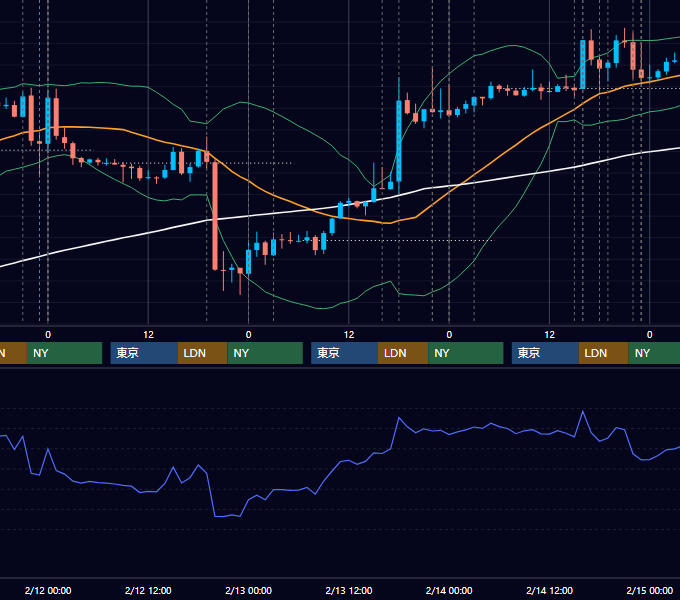Screen dimensions: 680x600
Task: Click the LDN session block on 2/12
Action: (203, 353)
